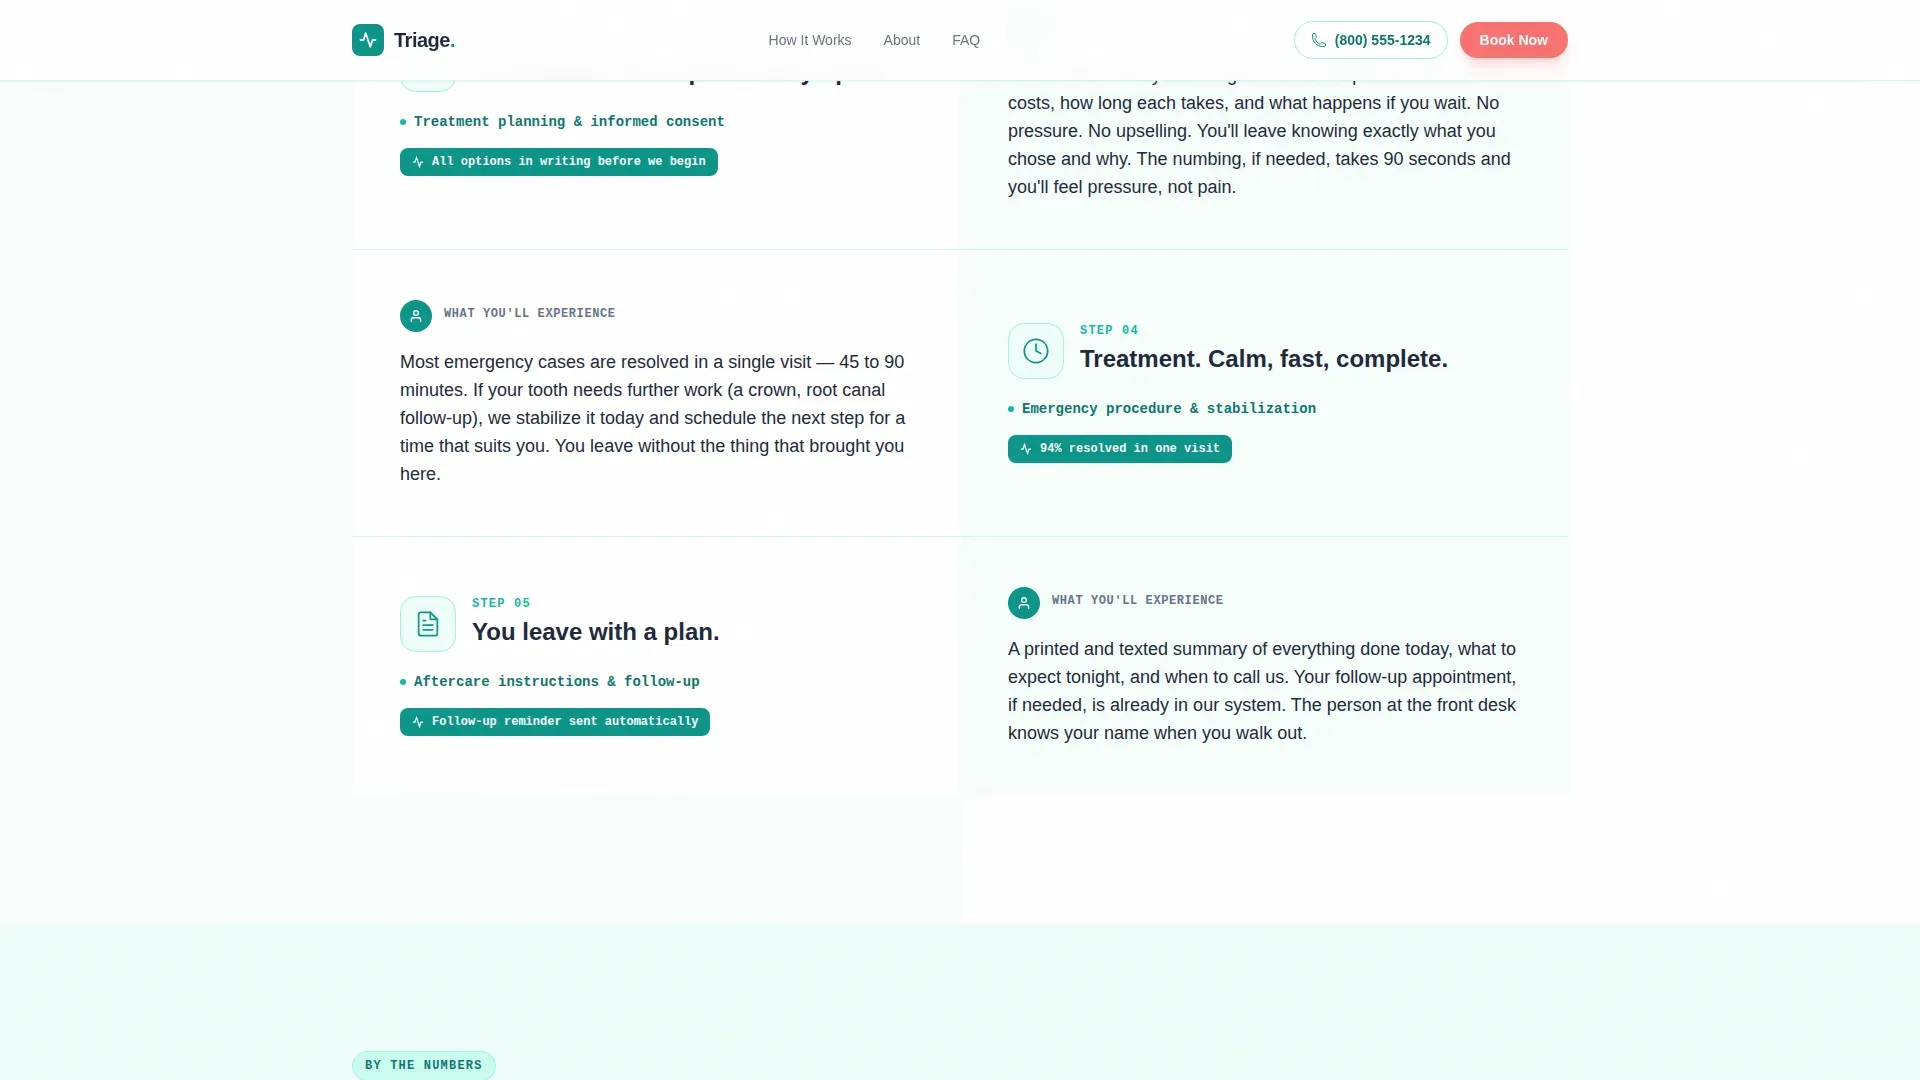The height and width of the screenshot is (1080, 1920).
Task: Click 'Follow-up reminder sent automatically' badge
Action: tap(555, 722)
